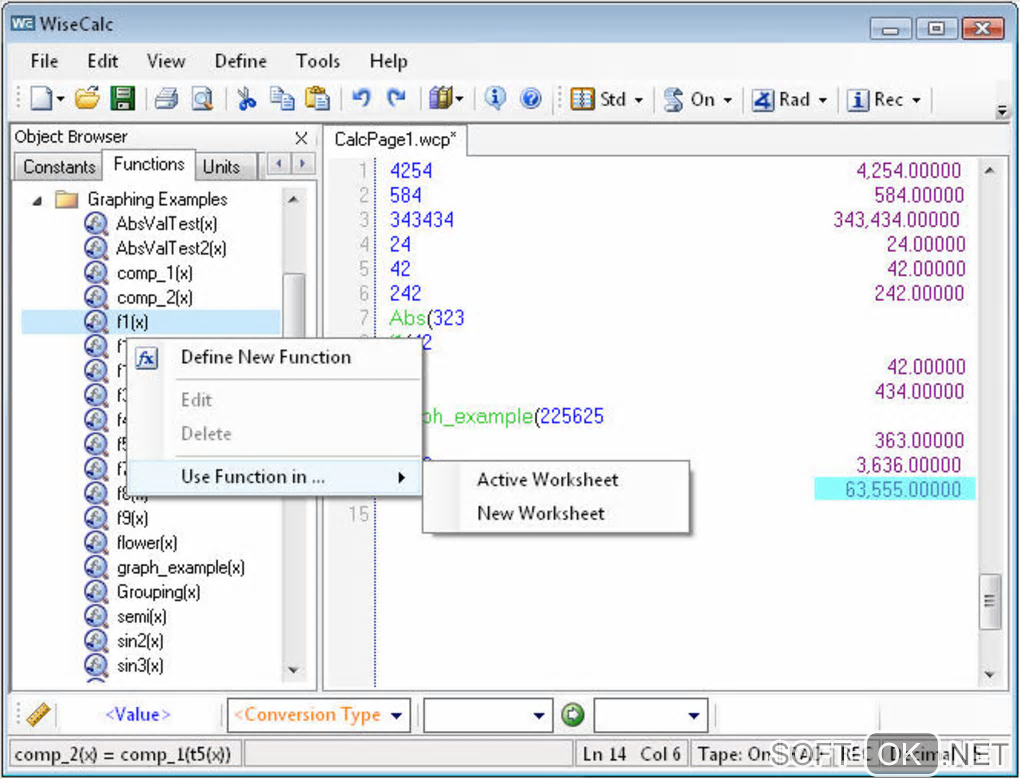Click the Print toolbar icon
1020x779 pixels.
click(167, 99)
